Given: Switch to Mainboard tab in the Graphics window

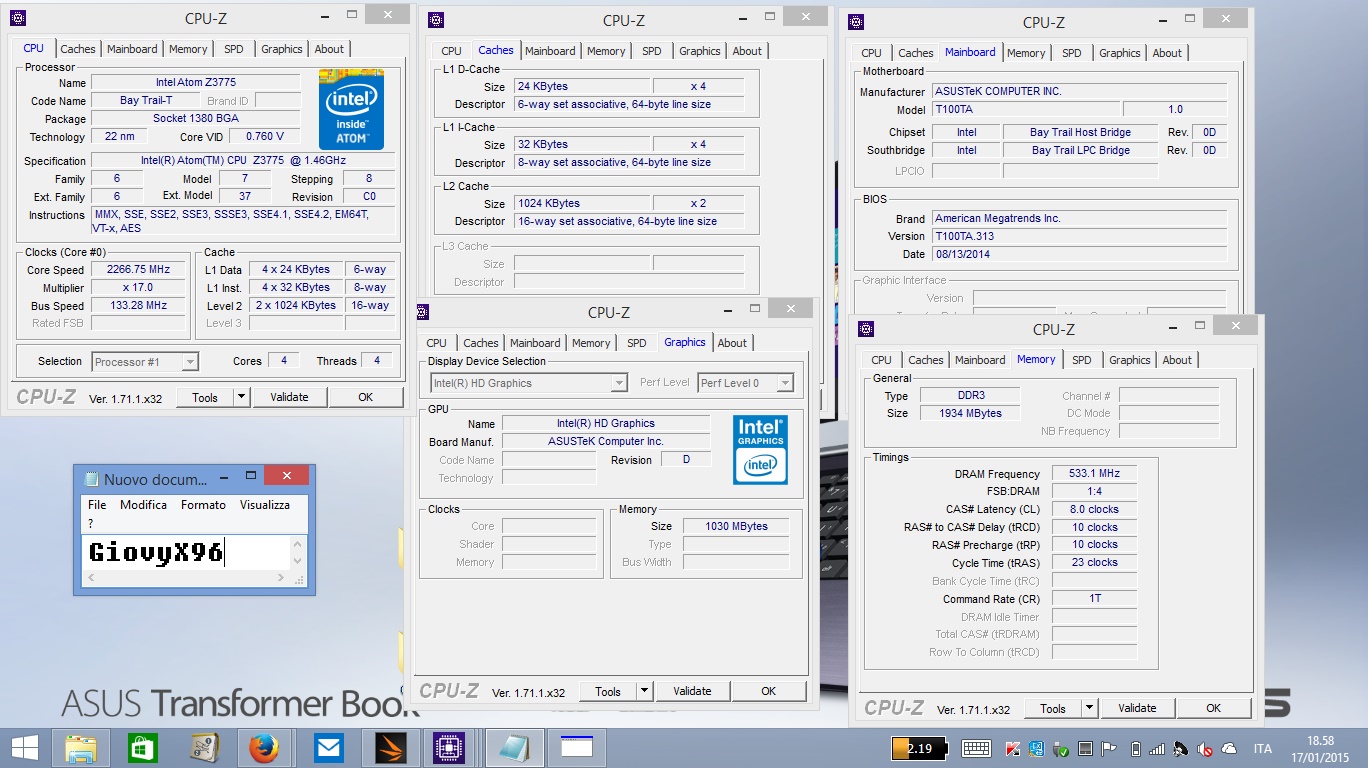Looking at the screenshot, I should (x=535, y=343).
